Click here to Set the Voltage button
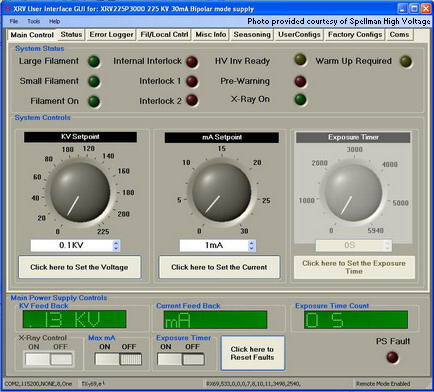The width and height of the screenshot is (434, 392). (x=79, y=267)
